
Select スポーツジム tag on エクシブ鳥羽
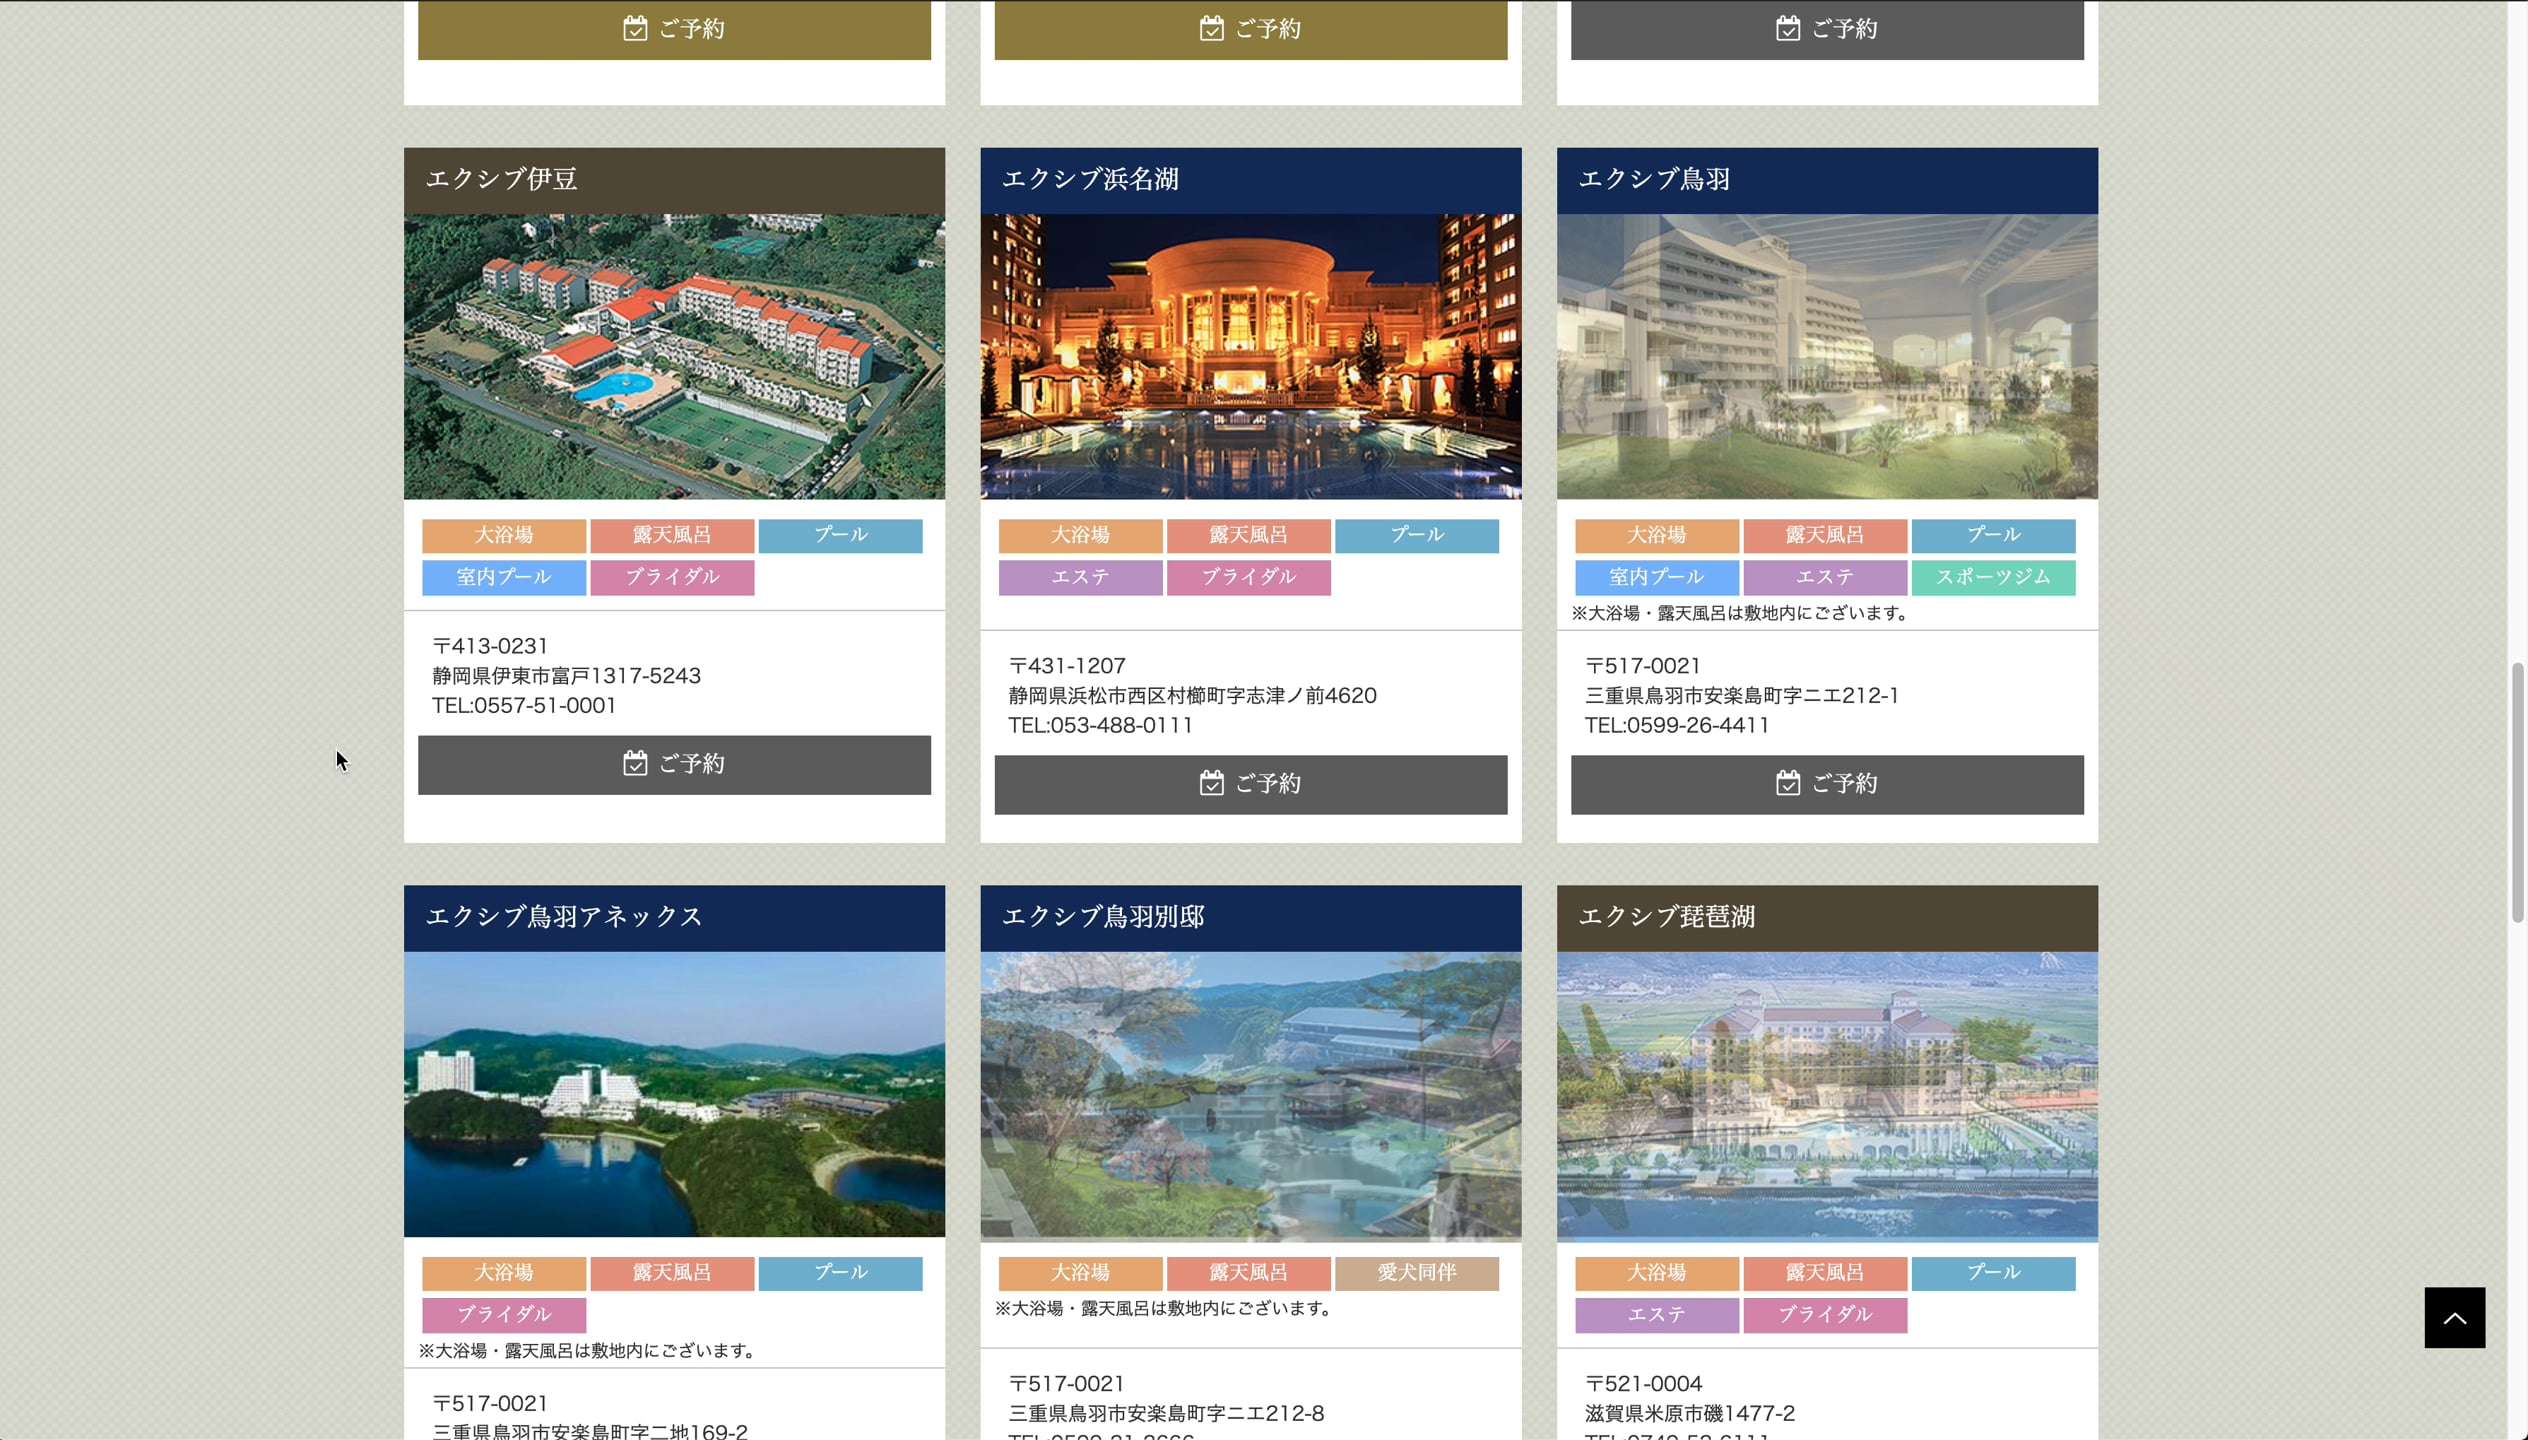coord(1992,577)
